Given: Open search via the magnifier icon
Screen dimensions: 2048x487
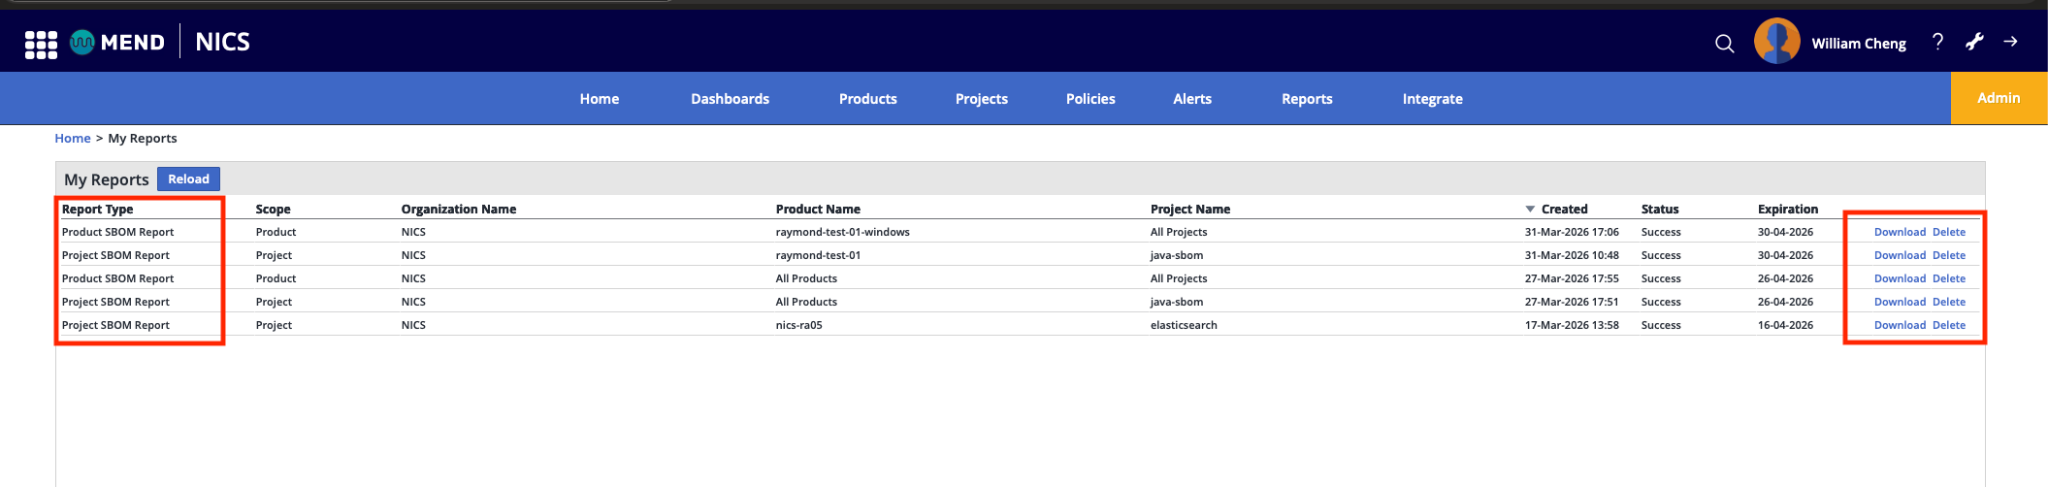Looking at the screenshot, I should (x=1724, y=43).
